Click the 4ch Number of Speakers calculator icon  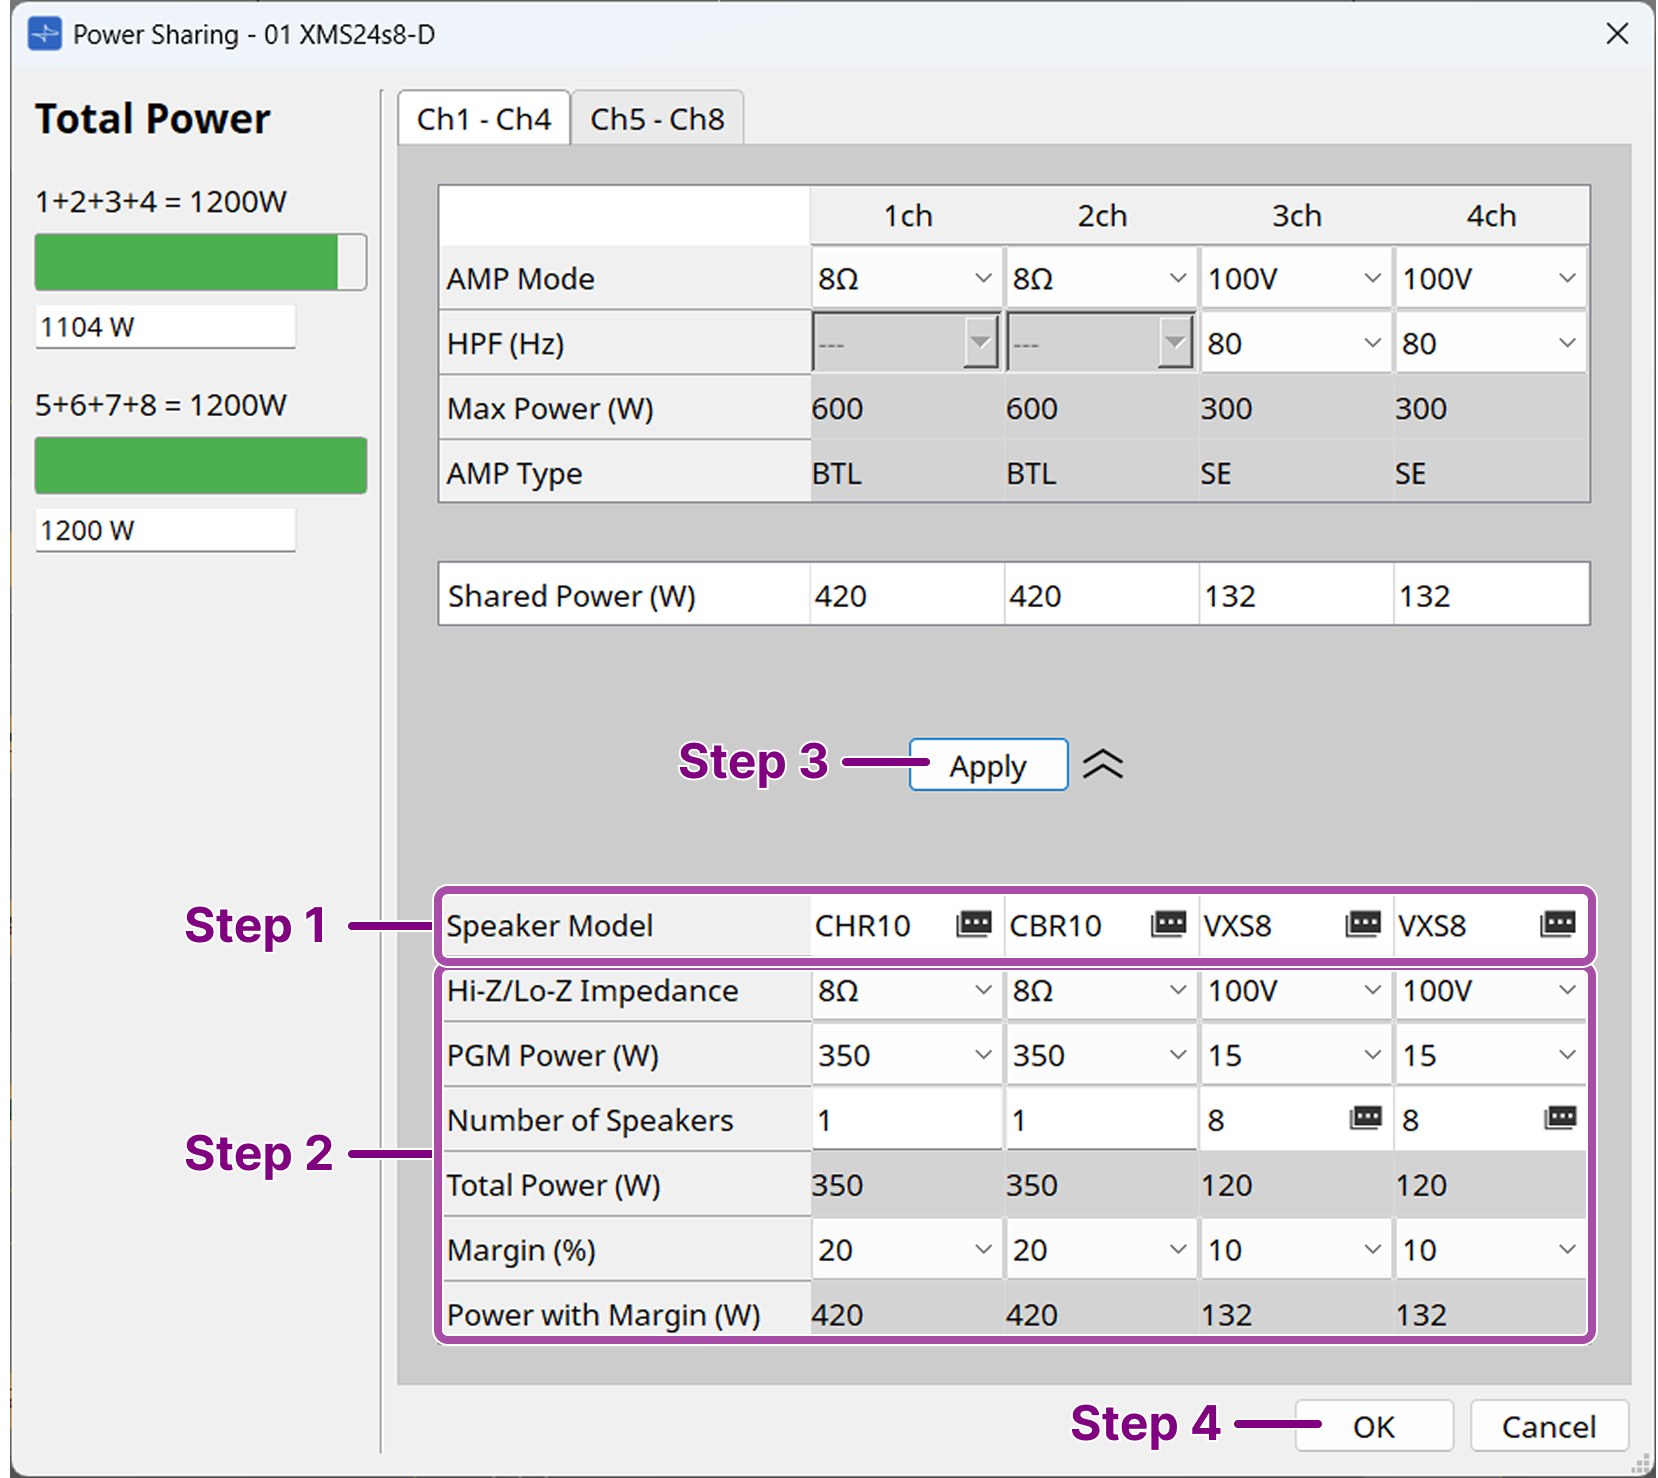tap(1560, 1117)
